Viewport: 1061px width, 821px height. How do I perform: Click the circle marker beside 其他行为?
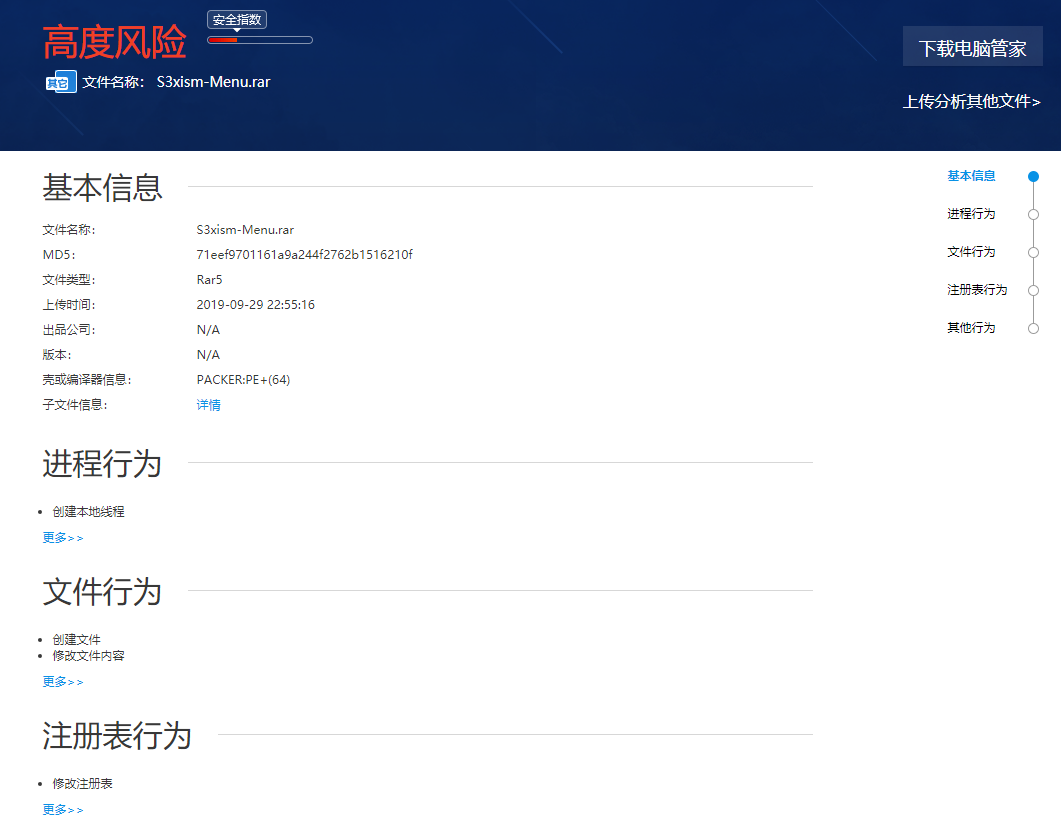(1033, 328)
